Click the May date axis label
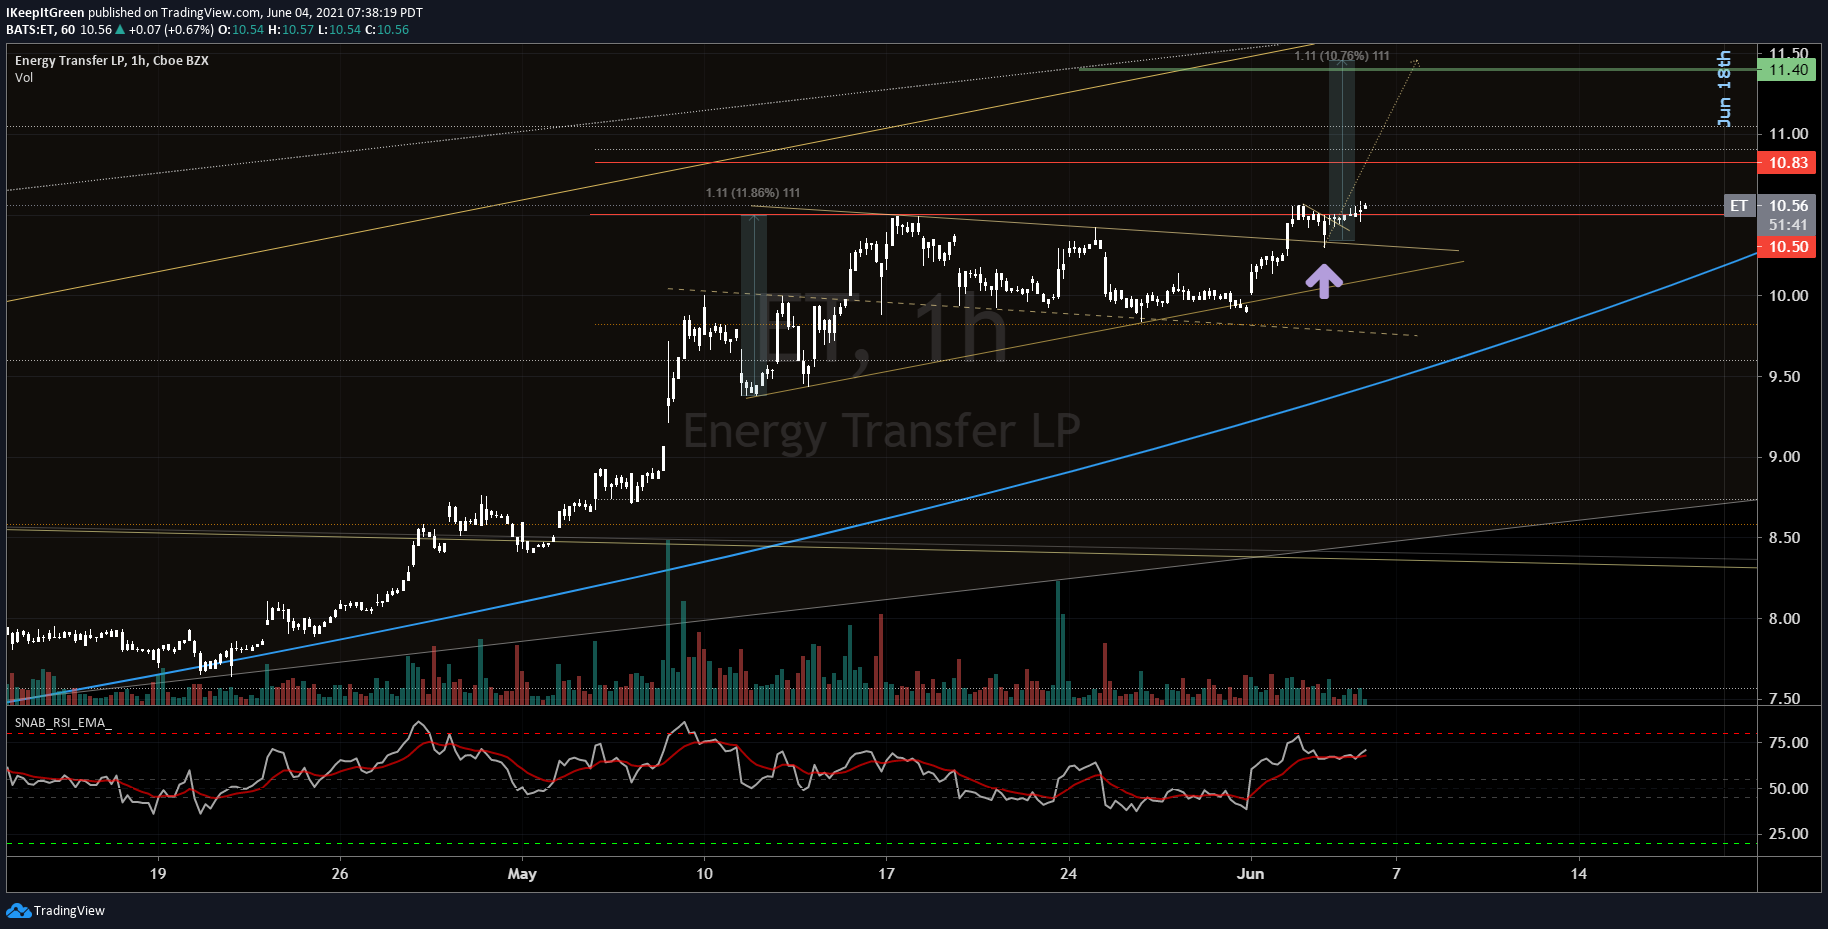Screen dimensions: 1828x929 click(522, 874)
